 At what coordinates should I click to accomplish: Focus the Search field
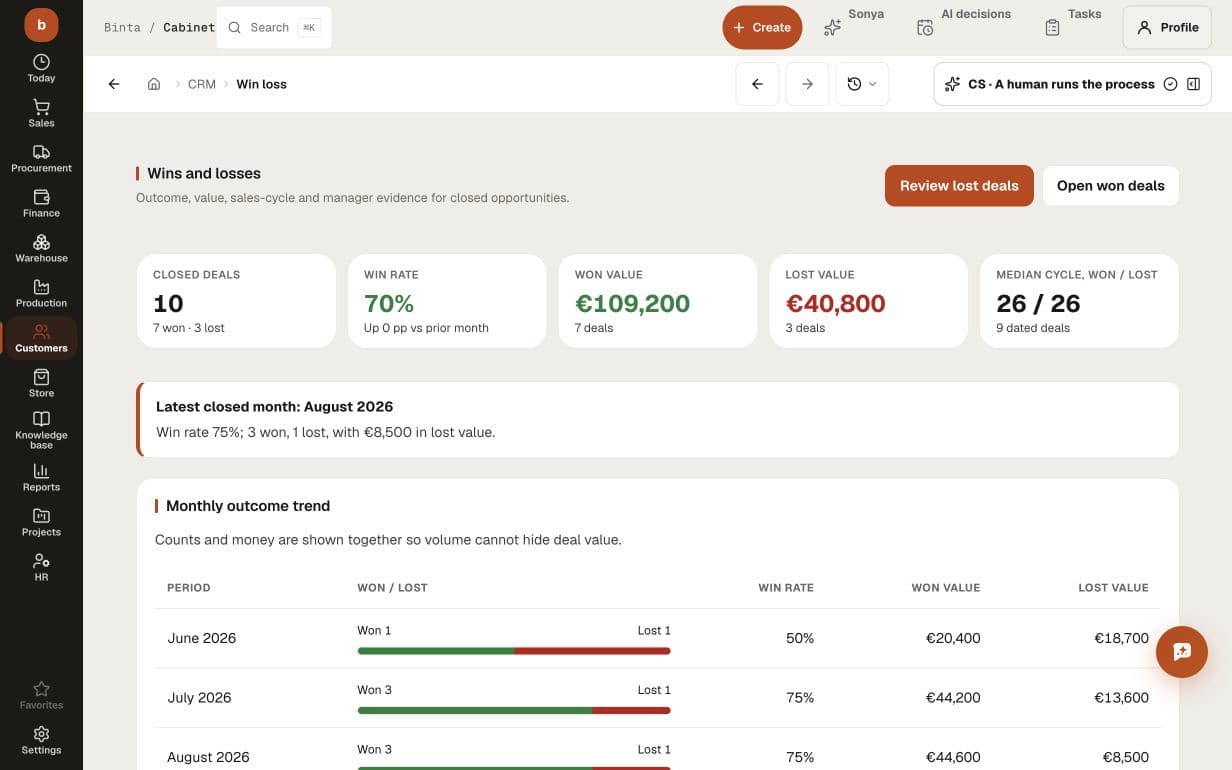274,27
